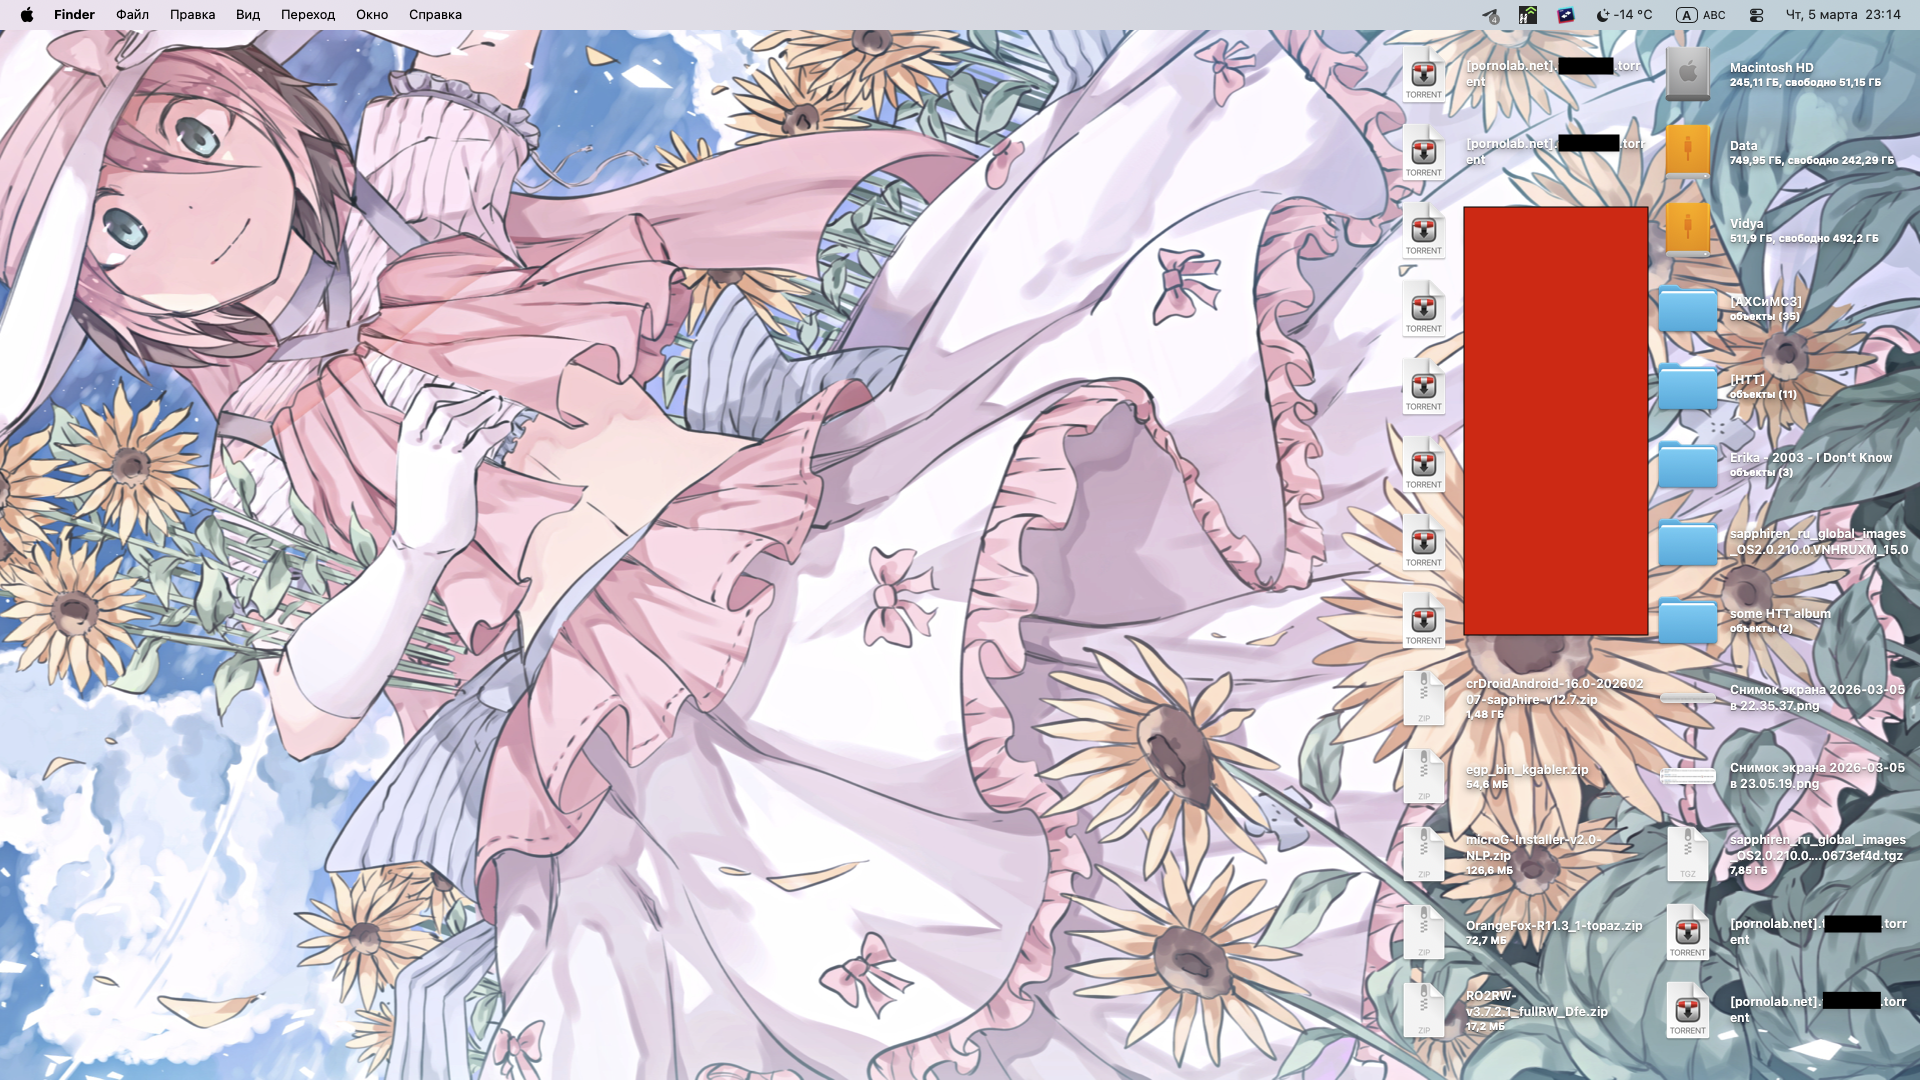Viewport: 1920px width, 1080px height.
Task: Expand the -14 °C weather status item
Action: coord(1624,15)
